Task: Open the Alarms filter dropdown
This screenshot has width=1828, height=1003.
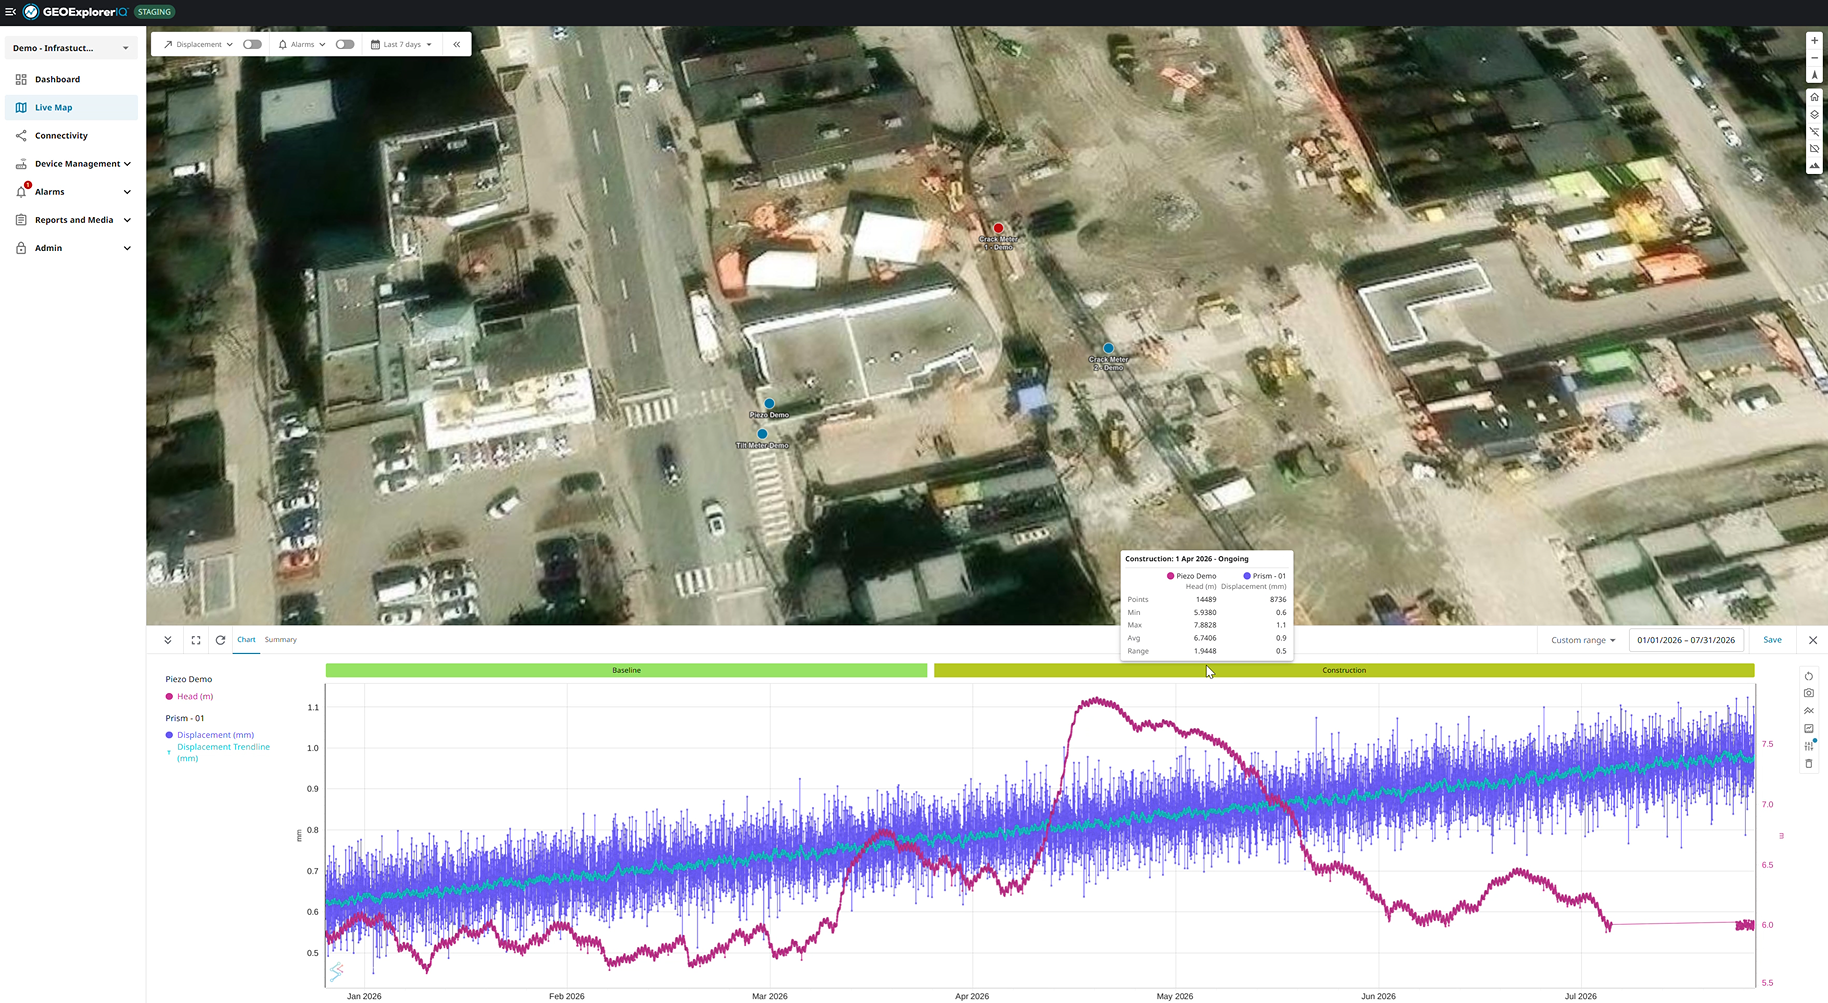Action: pyautogui.click(x=302, y=44)
